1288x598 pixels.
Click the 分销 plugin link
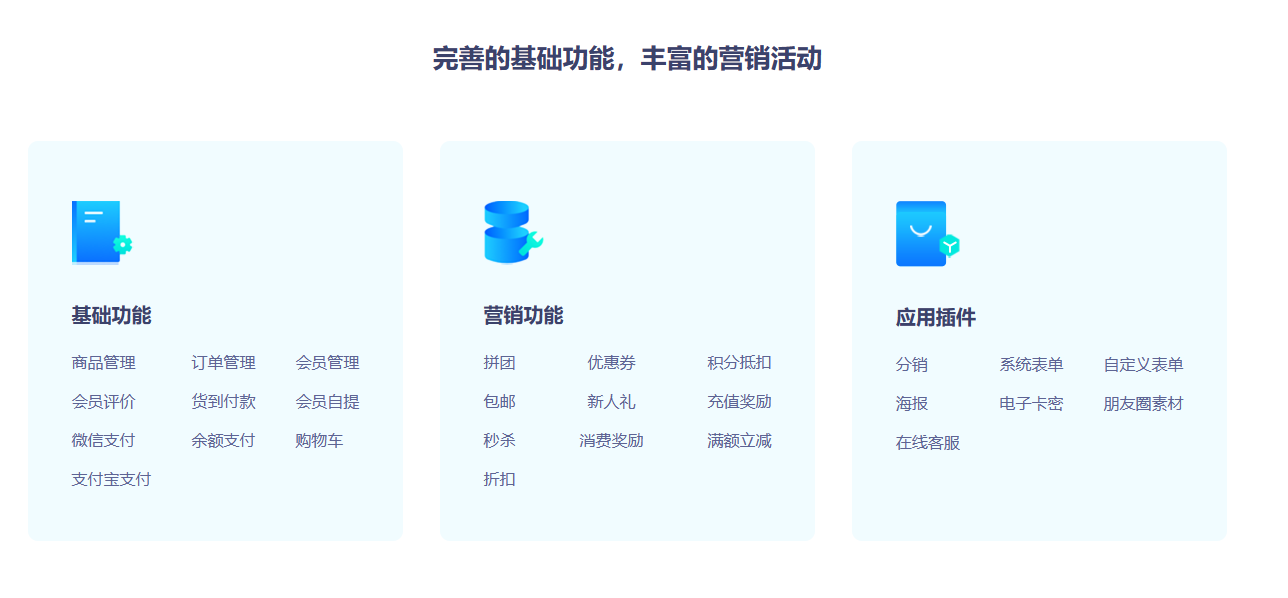(x=911, y=365)
